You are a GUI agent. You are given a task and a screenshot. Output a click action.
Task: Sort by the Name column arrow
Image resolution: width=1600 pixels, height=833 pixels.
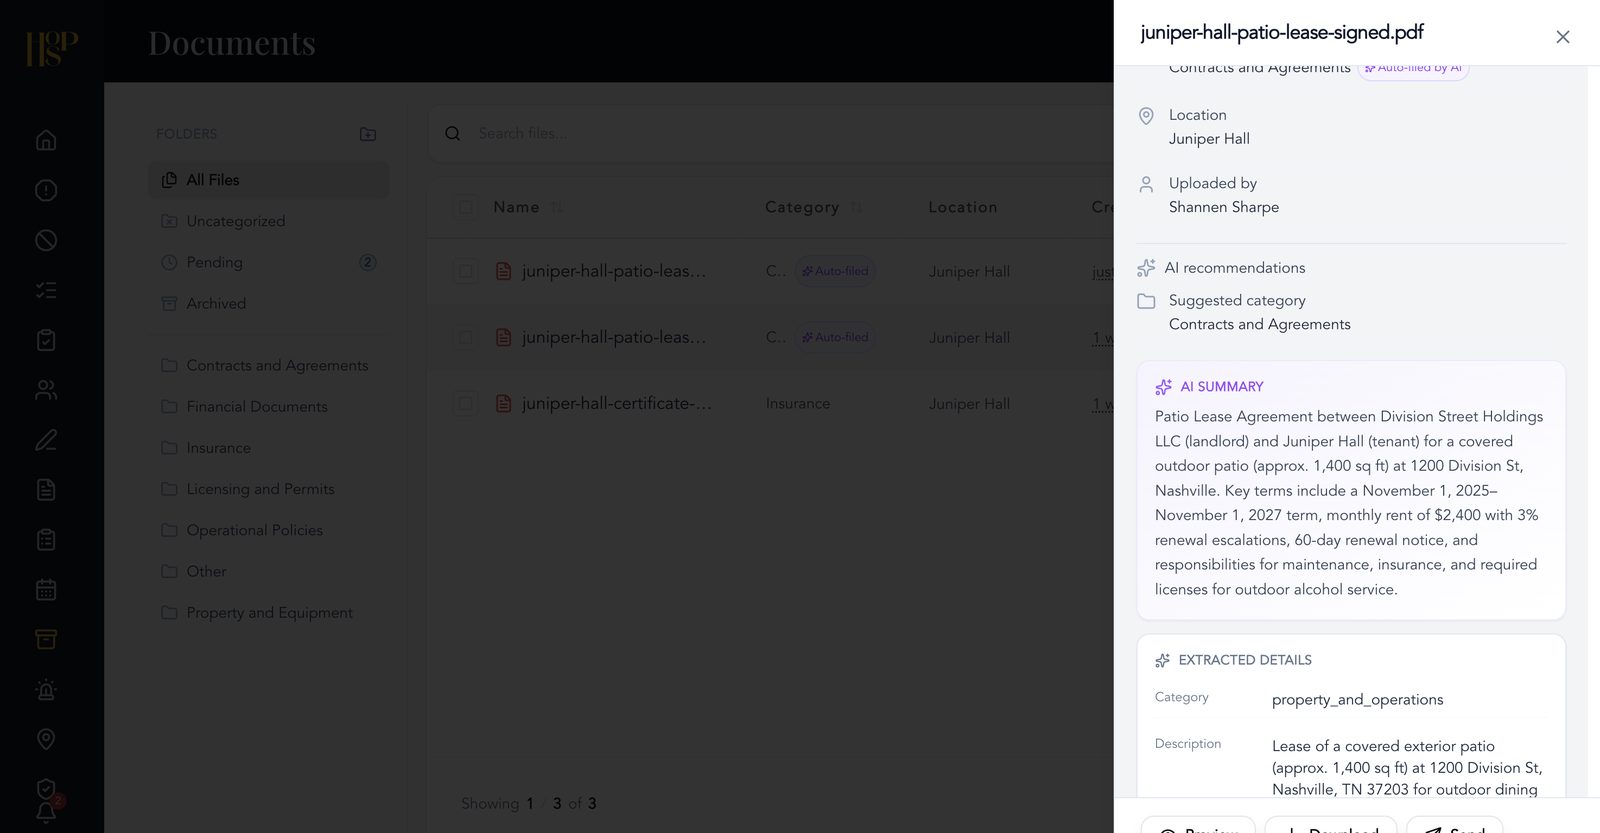pyautogui.click(x=557, y=207)
